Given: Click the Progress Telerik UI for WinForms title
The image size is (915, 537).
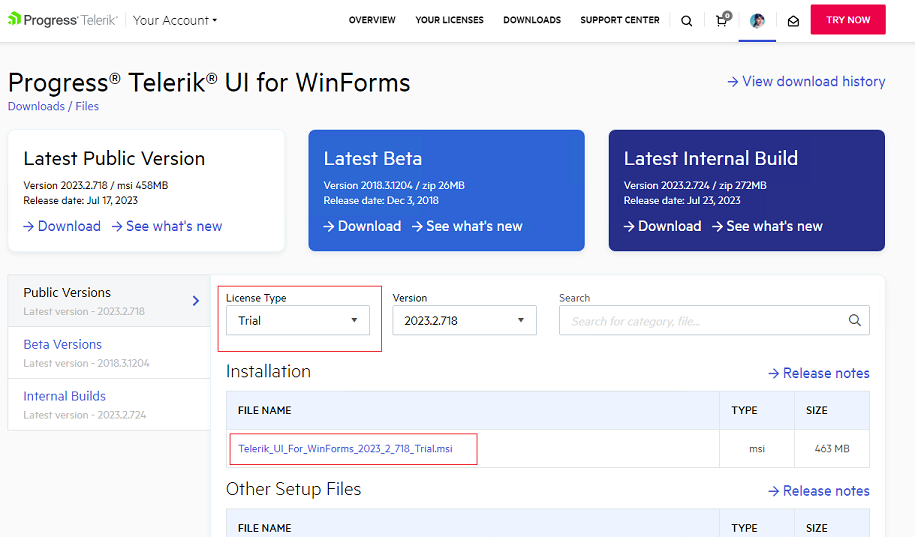Looking at the screenshot, I should click(x=209, y=82).
